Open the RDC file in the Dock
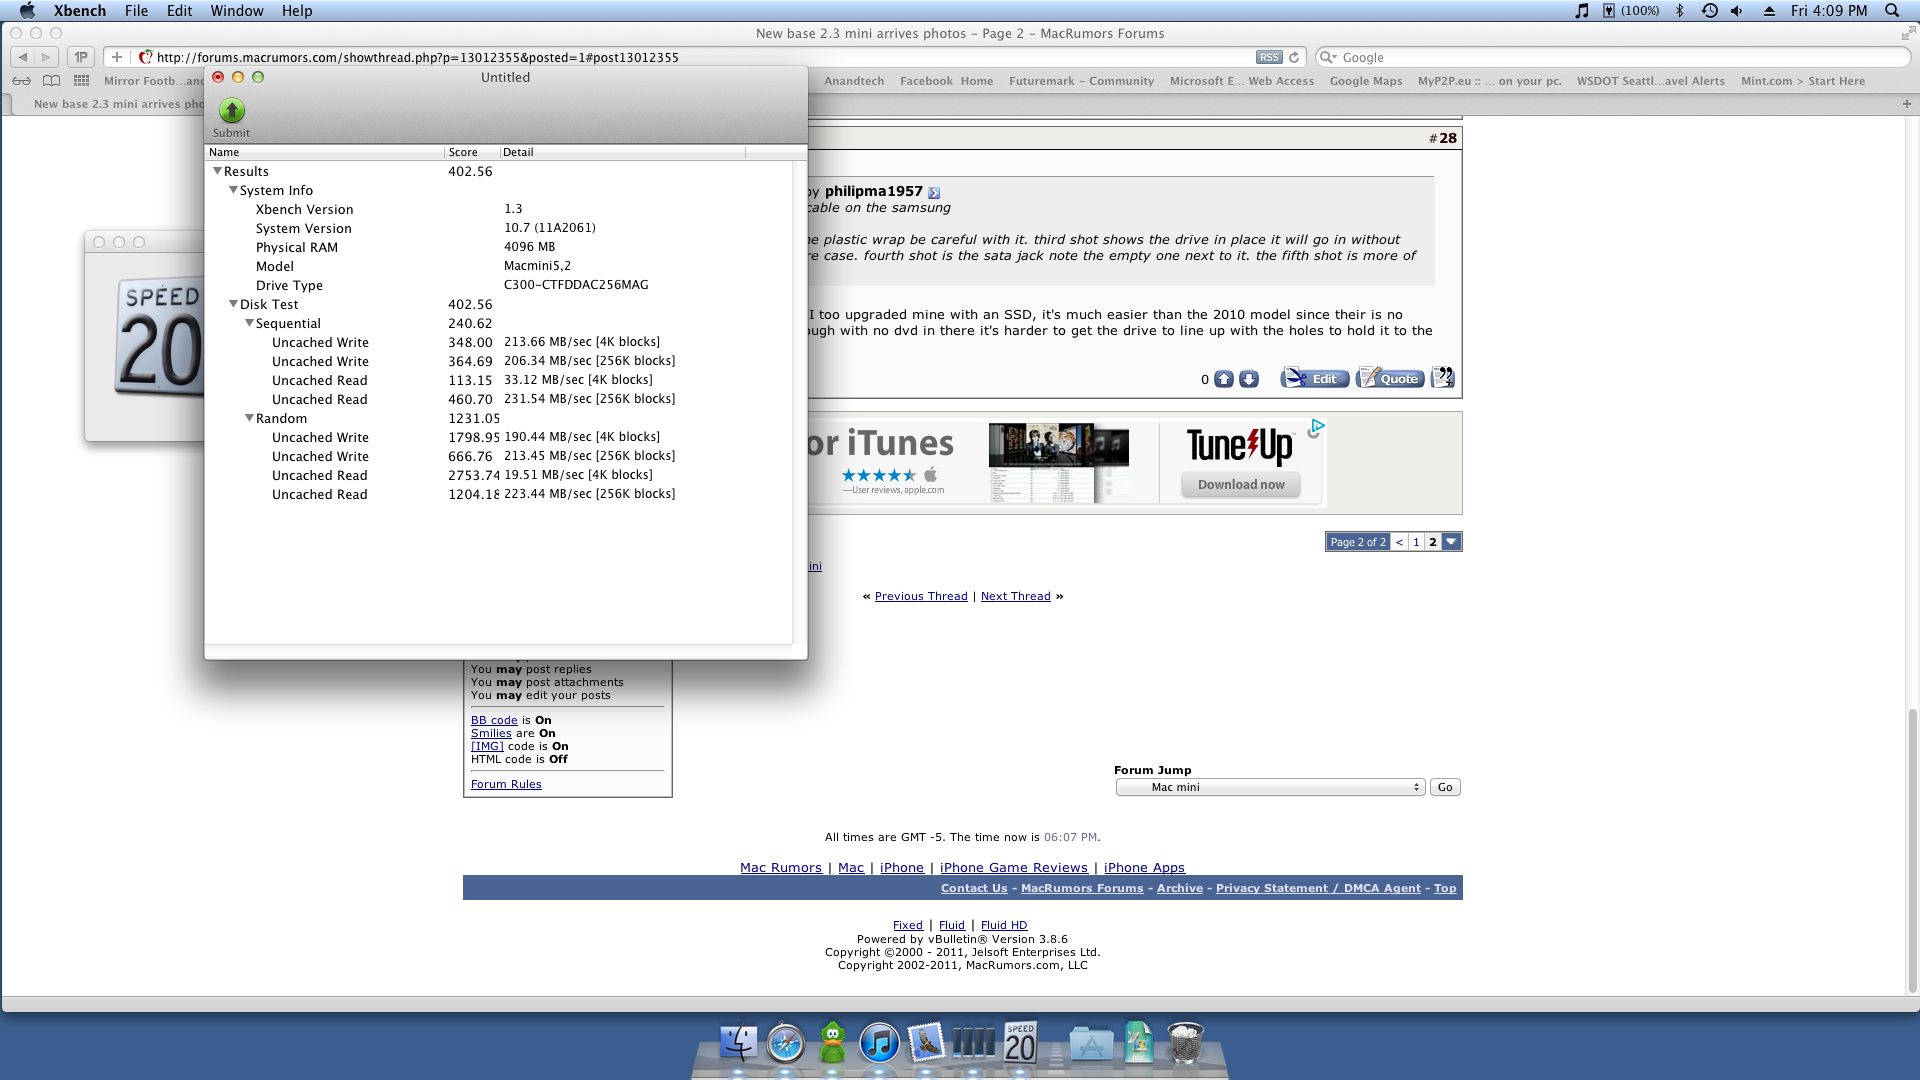The image size is (1920, 1080). pyautogui.click(x=1138, y=1043)
